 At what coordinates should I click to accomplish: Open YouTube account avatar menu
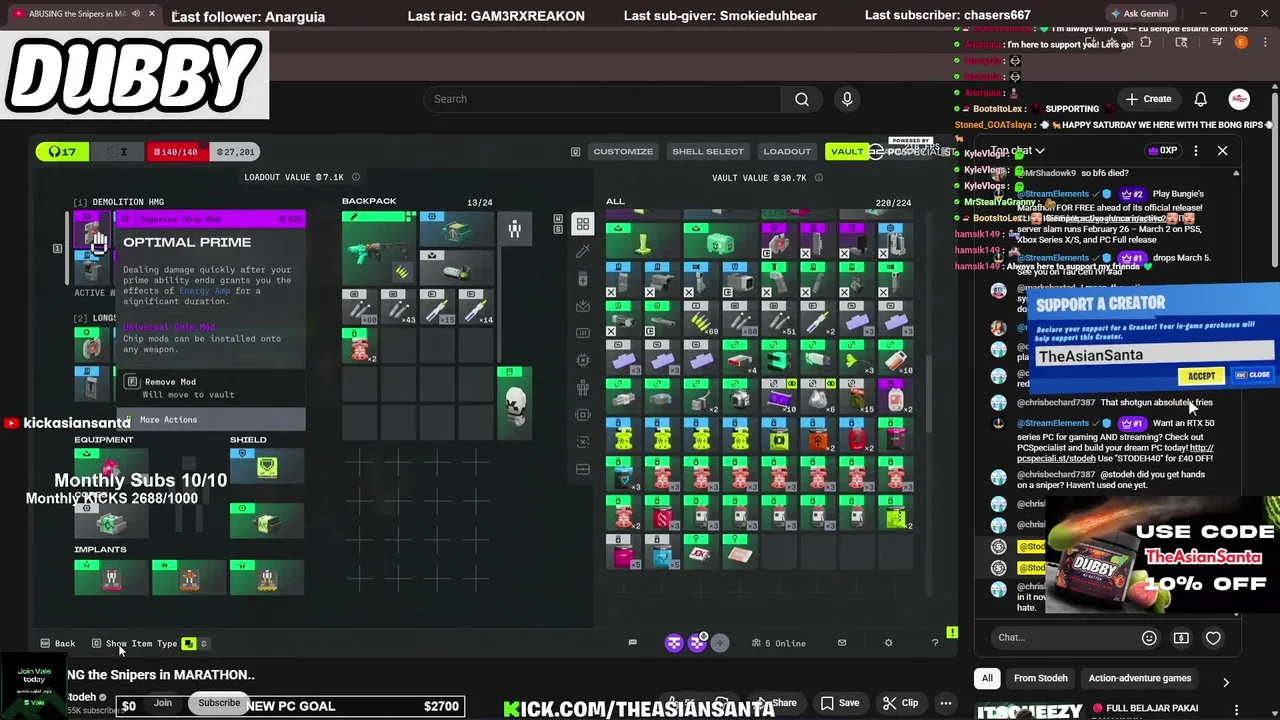(1239, 99)
